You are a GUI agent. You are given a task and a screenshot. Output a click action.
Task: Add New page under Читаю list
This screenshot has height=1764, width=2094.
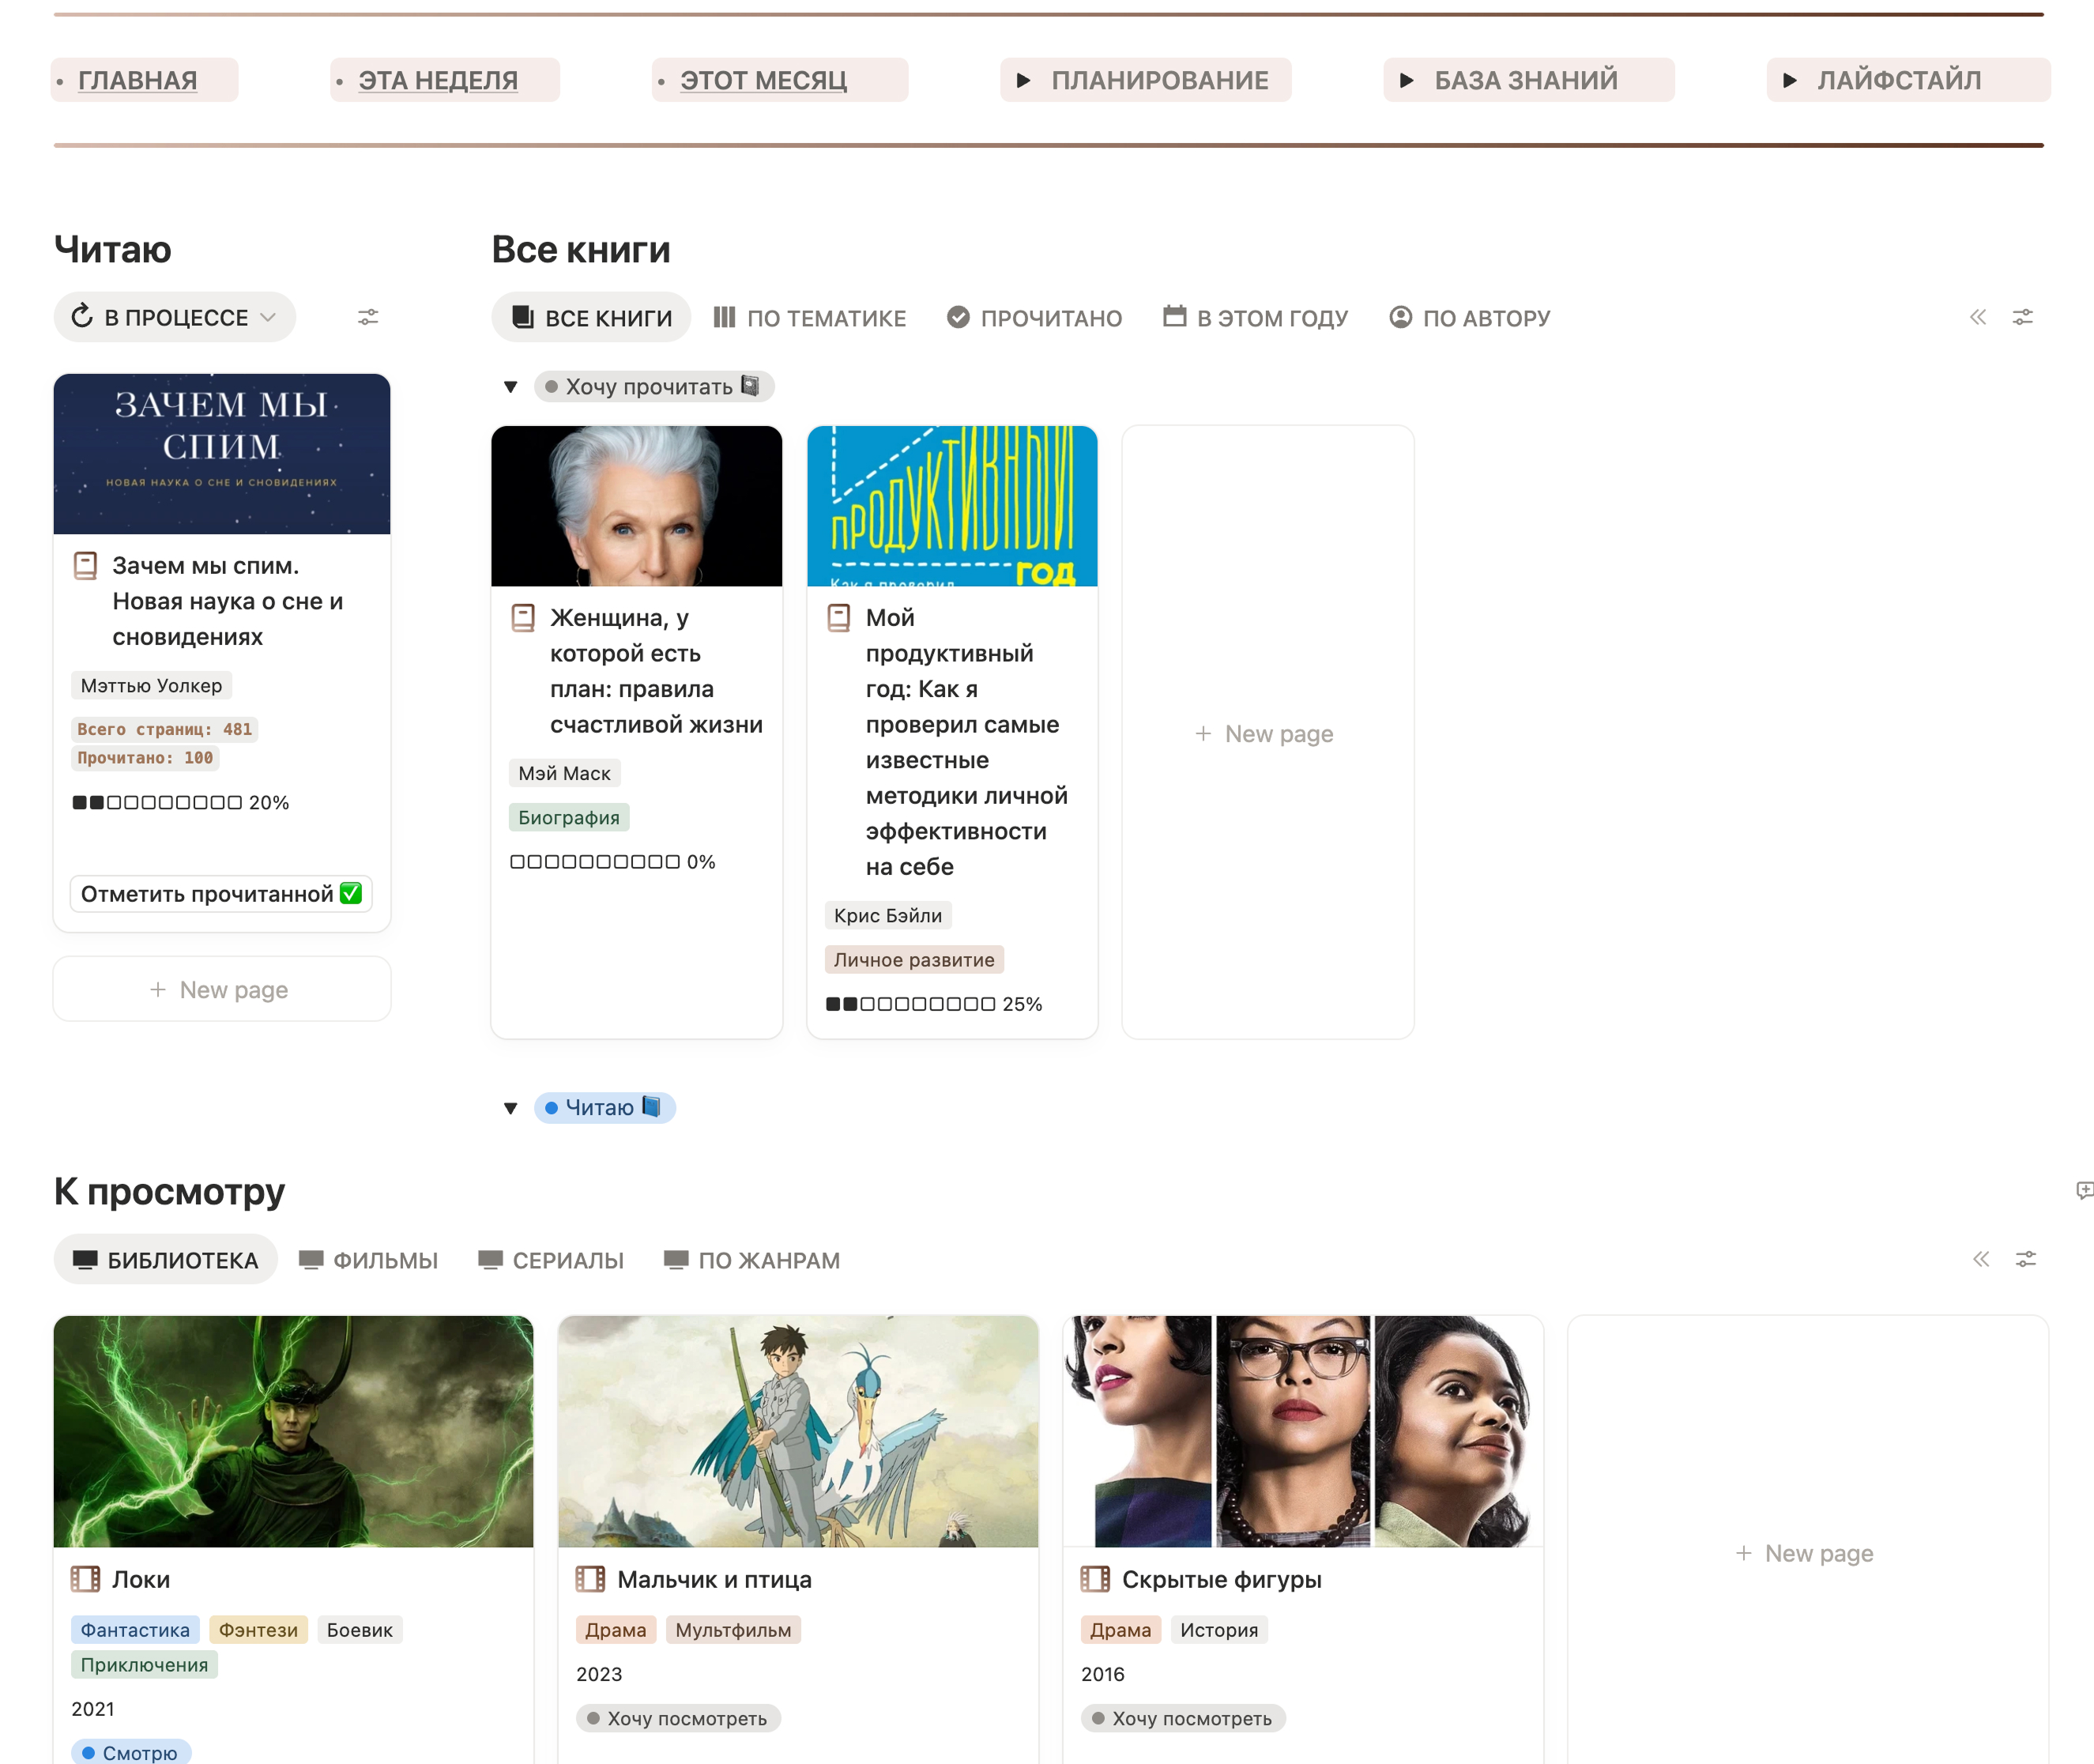(222, 989)
